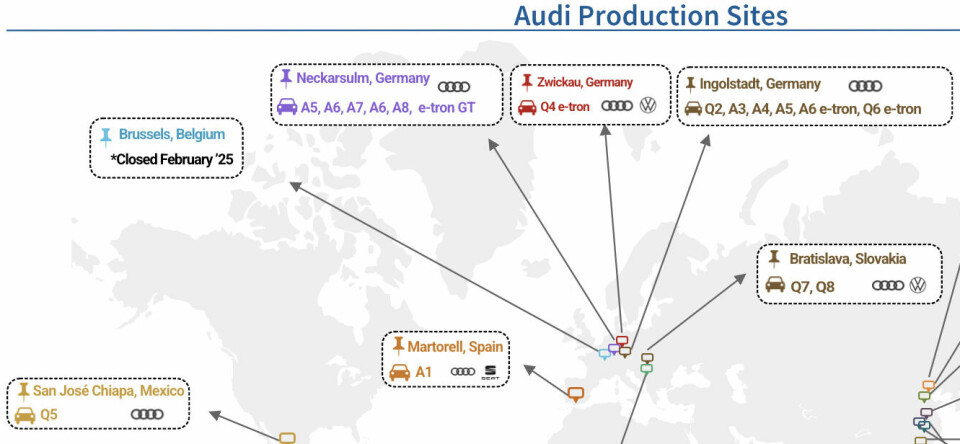
Task: Click the SEAT logo in the Martorell box
Action: point(490,373)
